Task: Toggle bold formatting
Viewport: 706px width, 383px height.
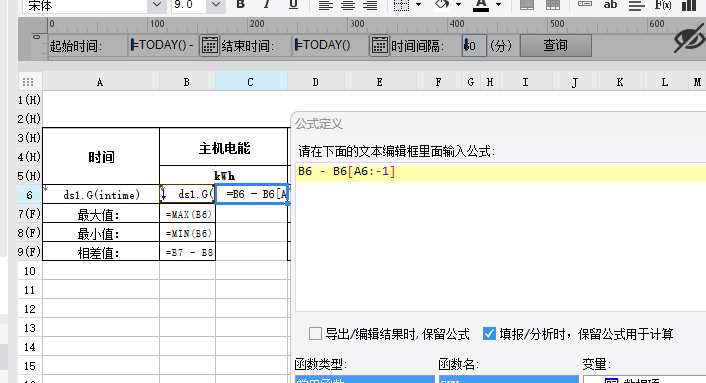Action: (x=240, y=5)
